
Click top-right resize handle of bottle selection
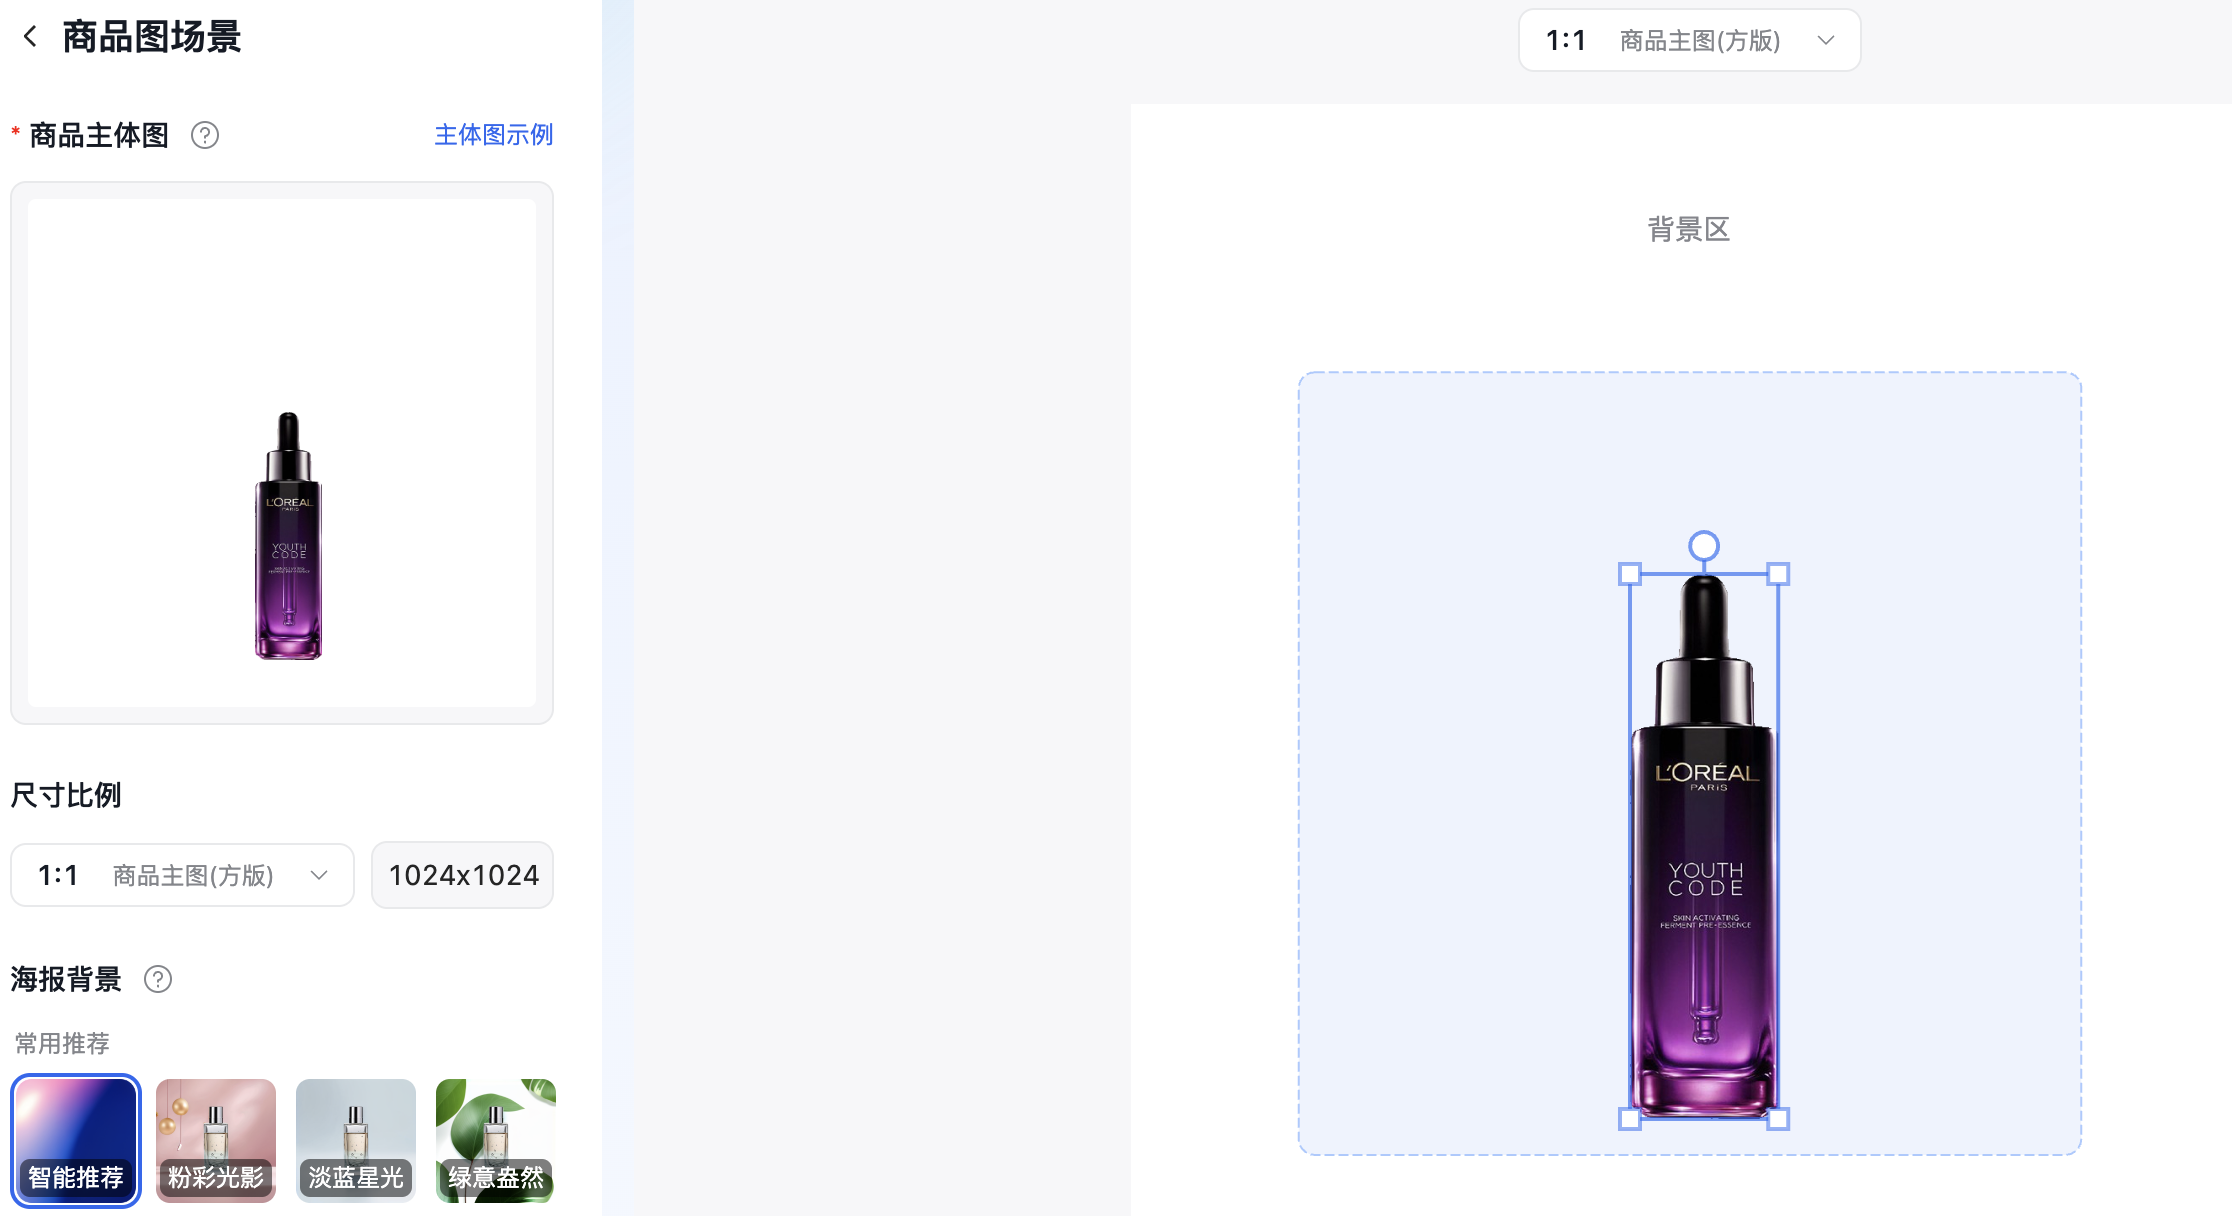1778,574
